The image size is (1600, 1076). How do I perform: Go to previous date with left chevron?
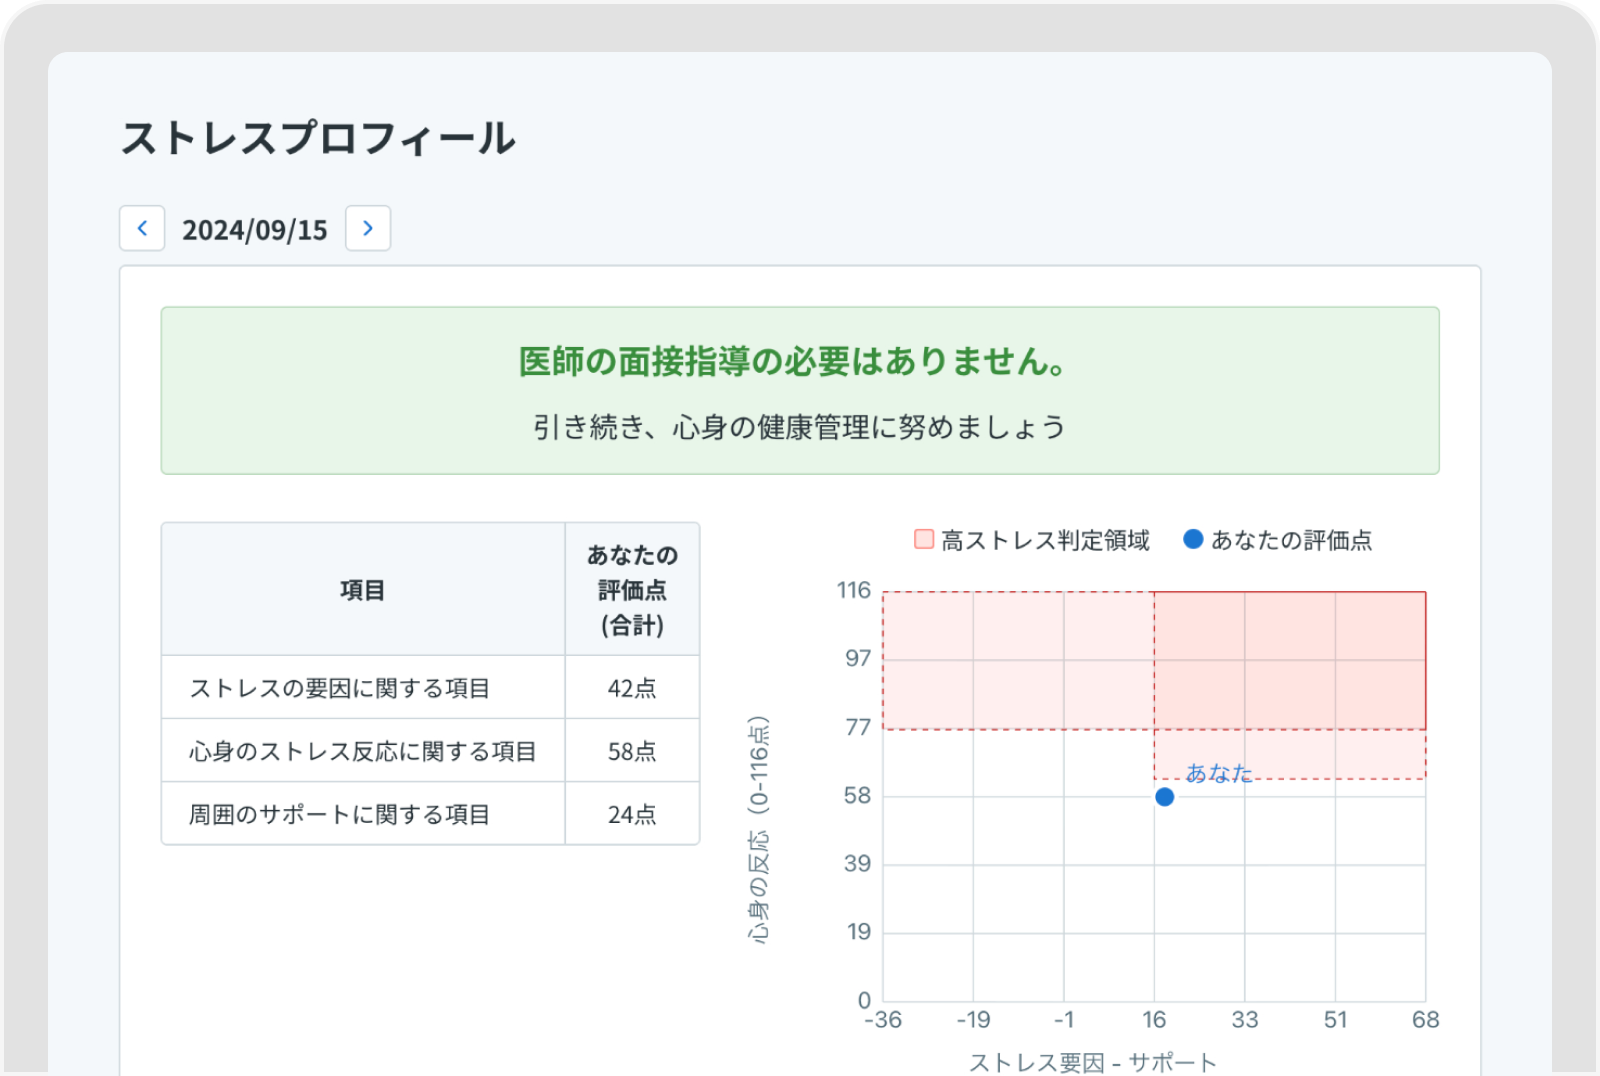[x=142, y=228]
